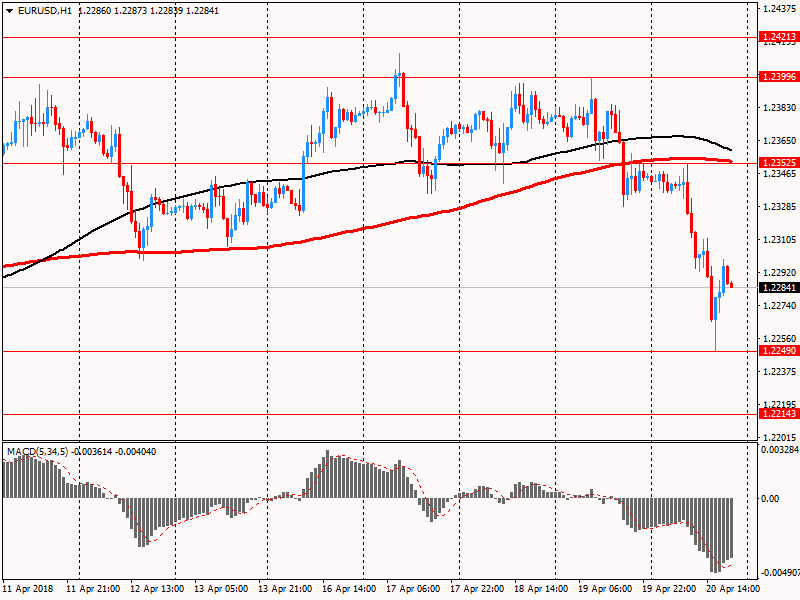Click the 0.00 MACD scale value
Viewport: 800px width, 600px height.
click(x=769, y=498)
